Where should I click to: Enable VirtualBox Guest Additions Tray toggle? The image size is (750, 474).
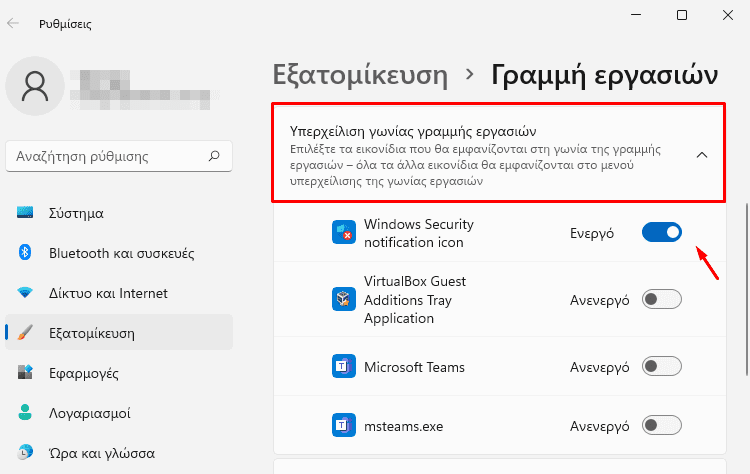(x=662, y=299)
